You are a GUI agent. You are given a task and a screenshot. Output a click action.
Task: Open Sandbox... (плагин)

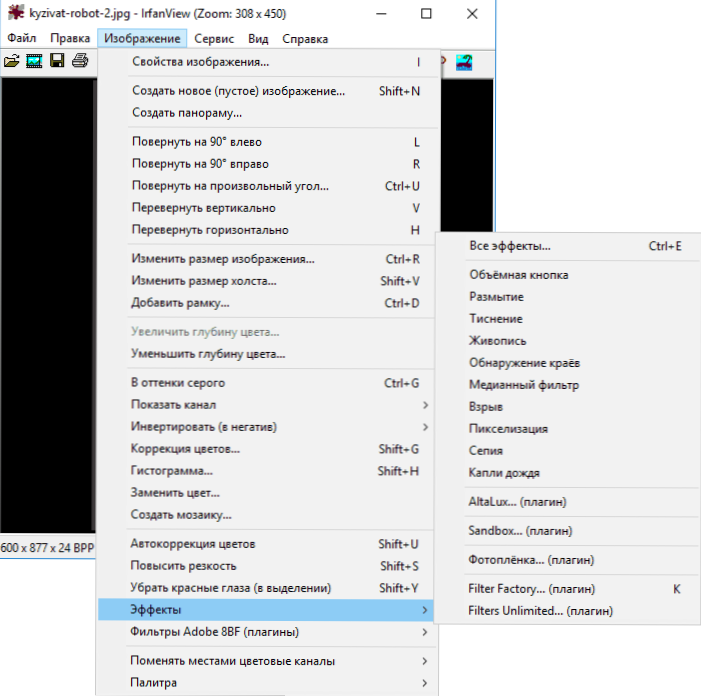568,531
